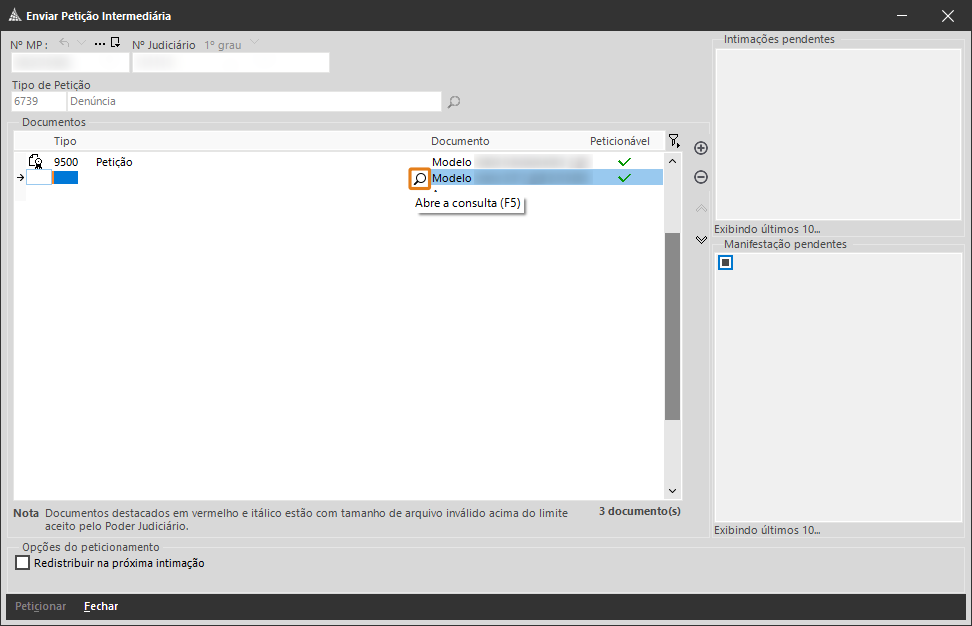
Task: Click the Tipo column header
Action: click(x=65, y=141)
